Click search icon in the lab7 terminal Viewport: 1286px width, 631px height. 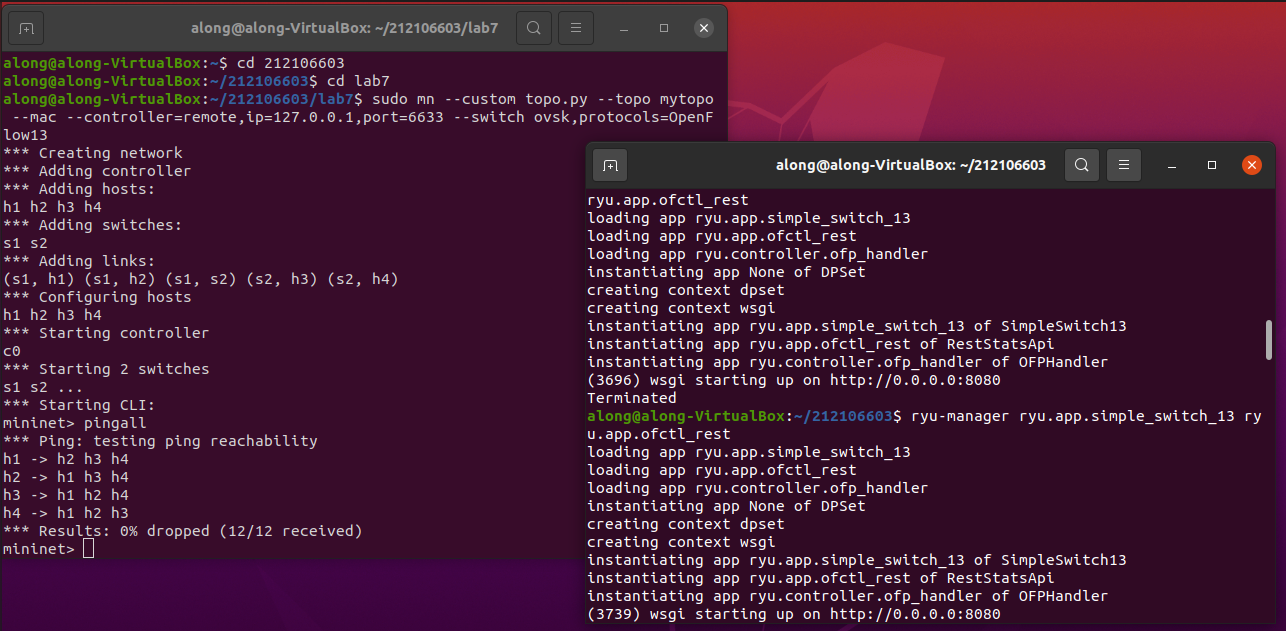tap(534, 28)
